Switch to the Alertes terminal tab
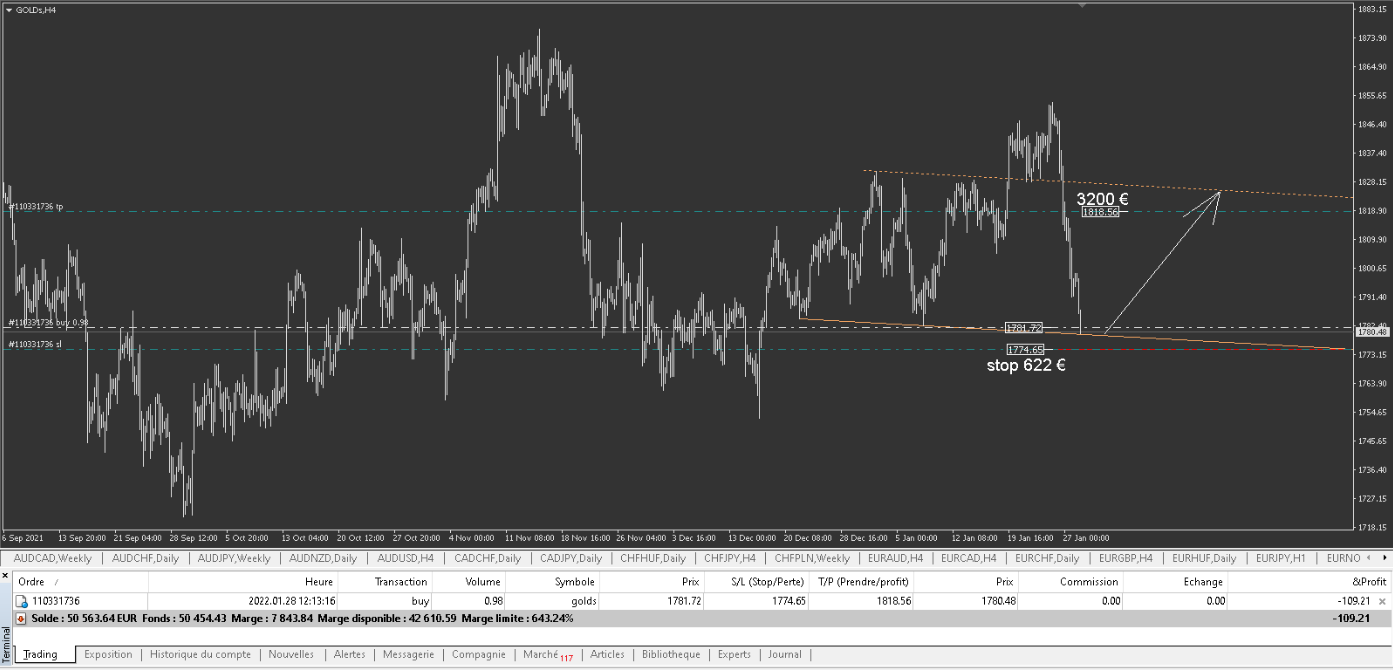Viewport: 1393px width, 670px height. coord(349,654)
